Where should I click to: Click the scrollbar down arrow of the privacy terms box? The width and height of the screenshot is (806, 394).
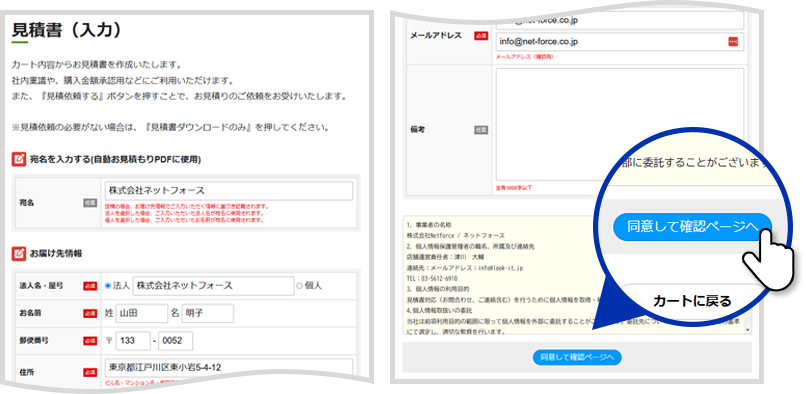click(747, 330)
